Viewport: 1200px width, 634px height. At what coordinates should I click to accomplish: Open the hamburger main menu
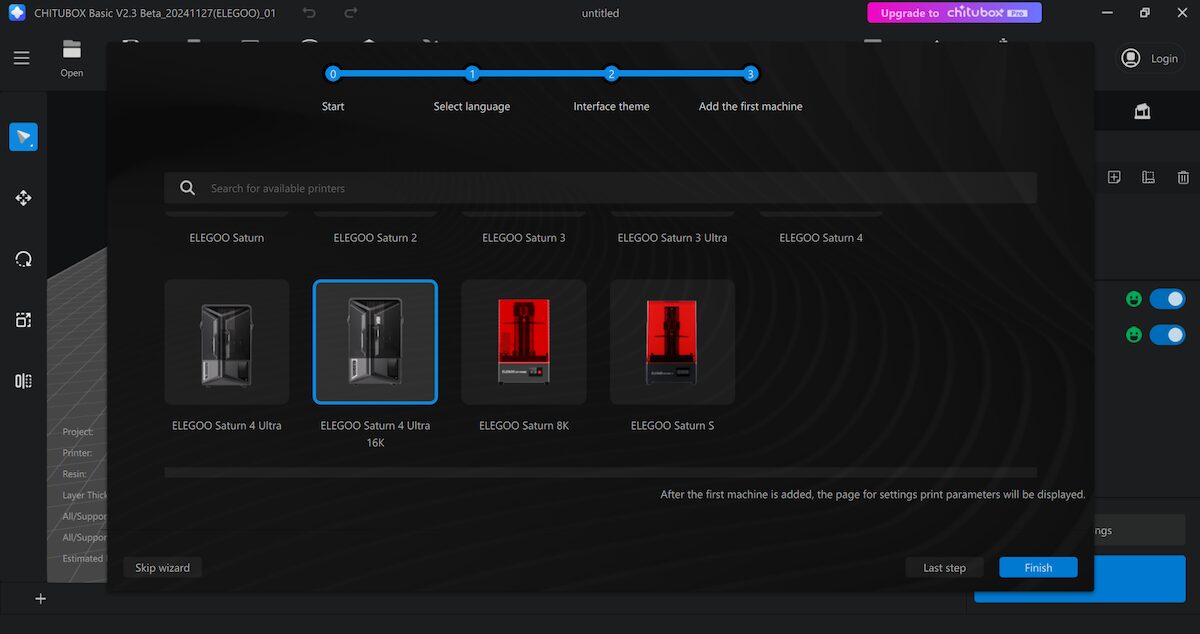tap(22, 58)
